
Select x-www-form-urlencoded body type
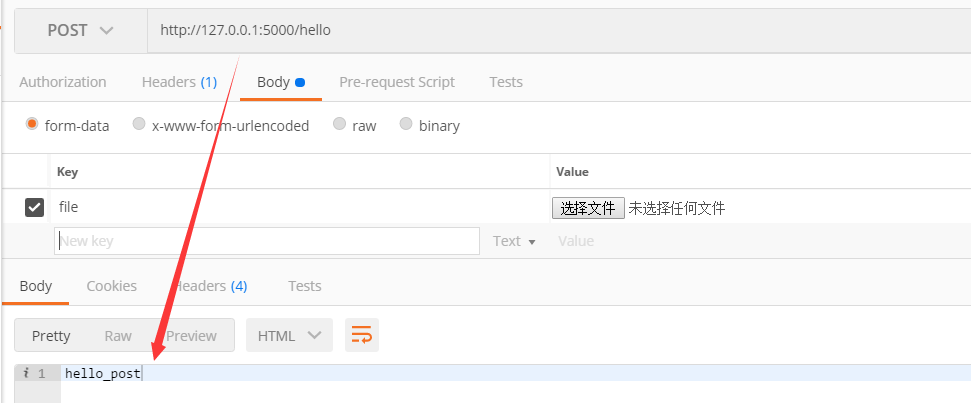(x=139, y=125)
